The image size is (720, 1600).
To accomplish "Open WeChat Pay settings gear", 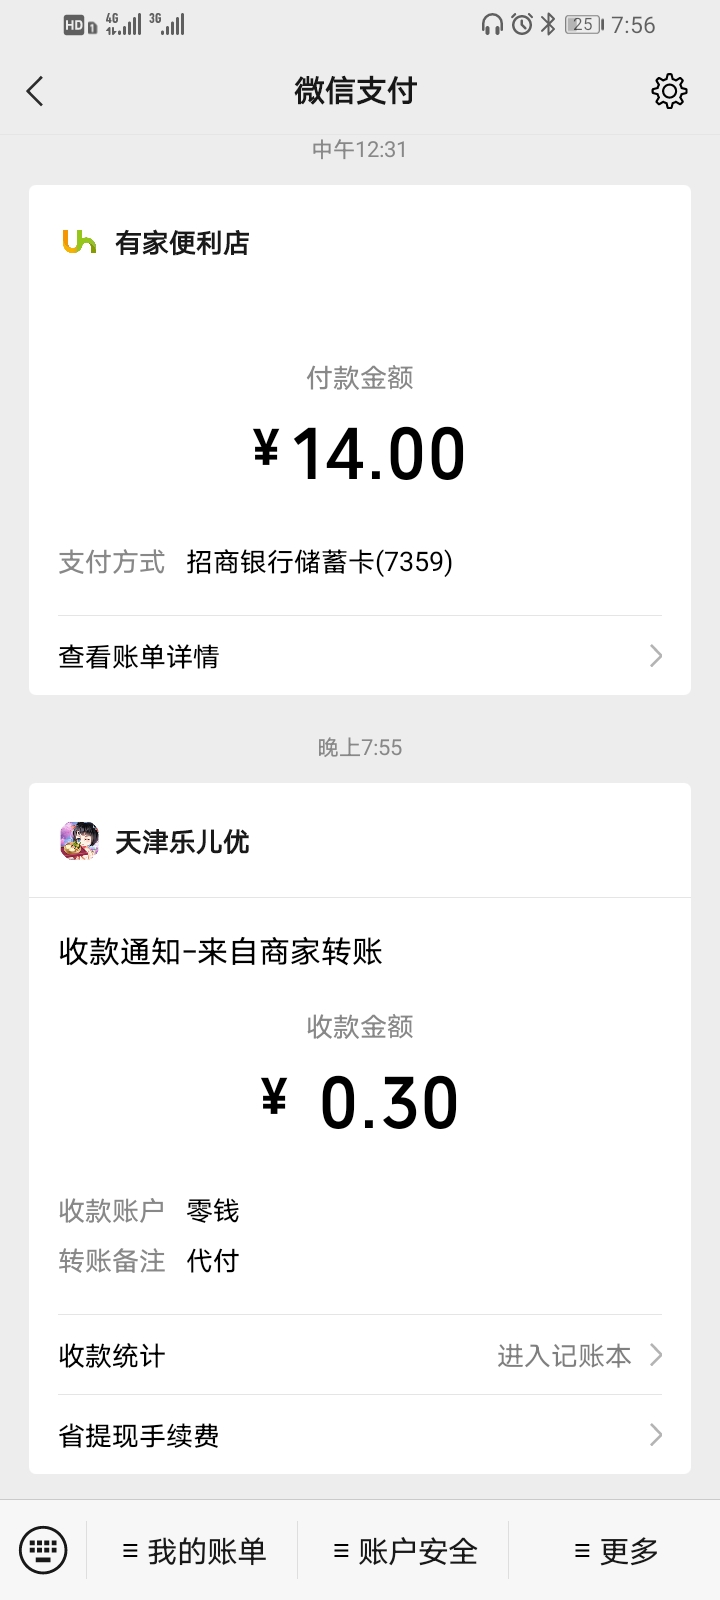I will 669,91.
